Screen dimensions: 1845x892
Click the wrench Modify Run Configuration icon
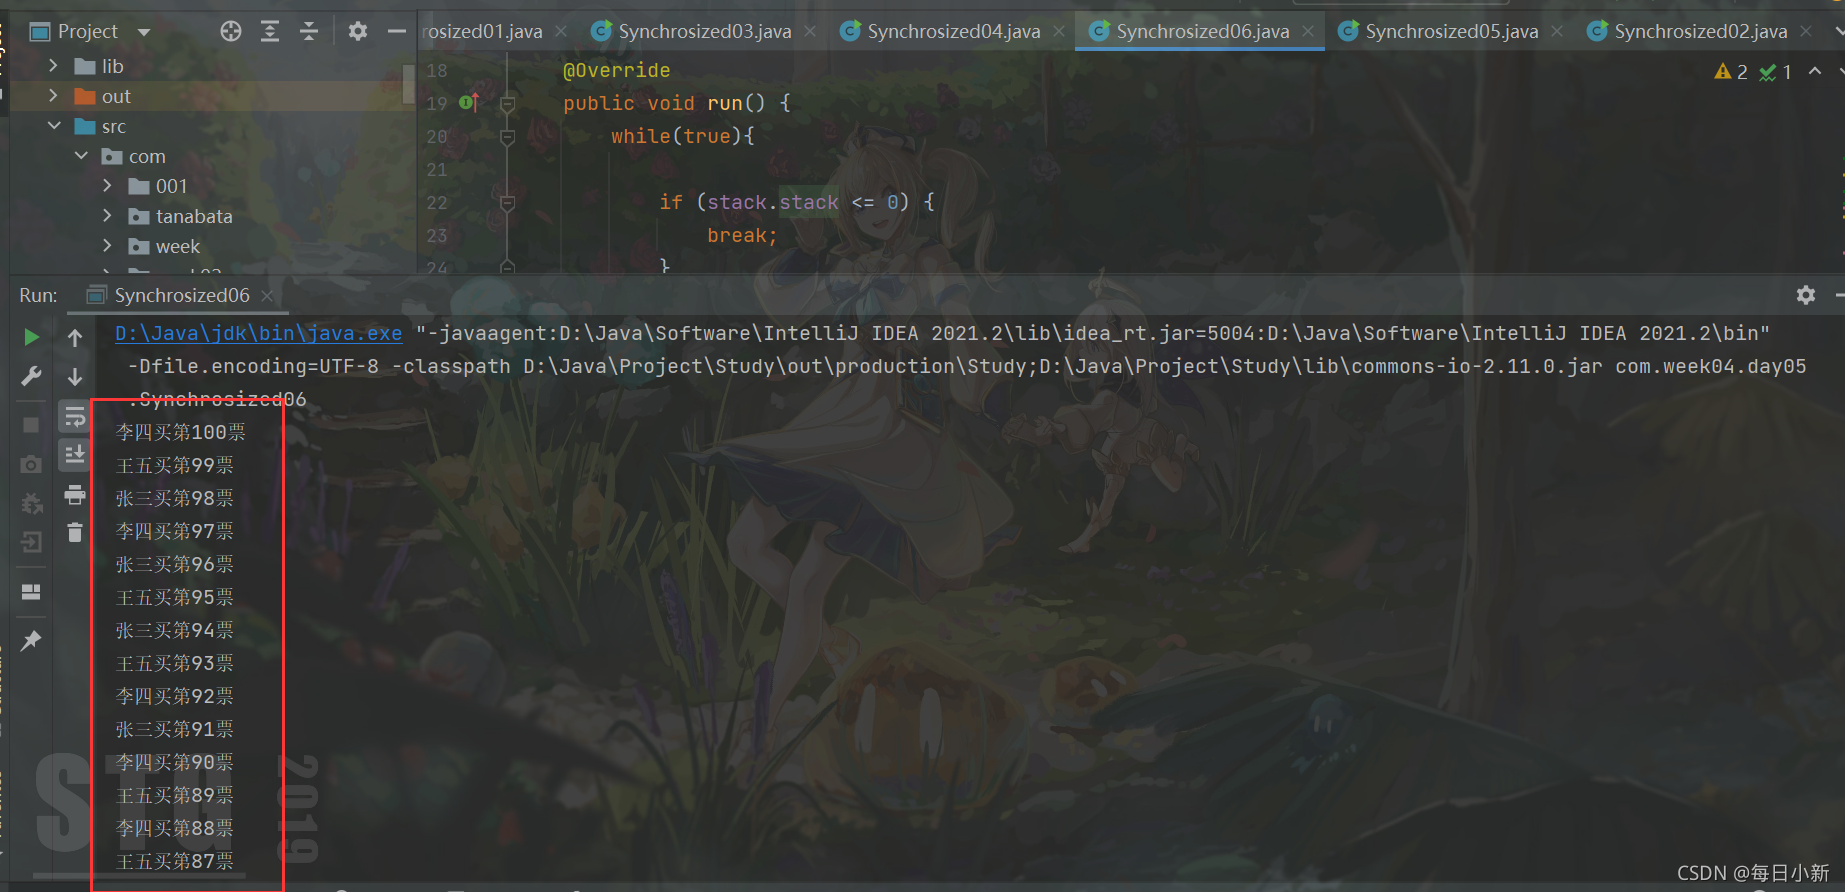click(31, 377)
